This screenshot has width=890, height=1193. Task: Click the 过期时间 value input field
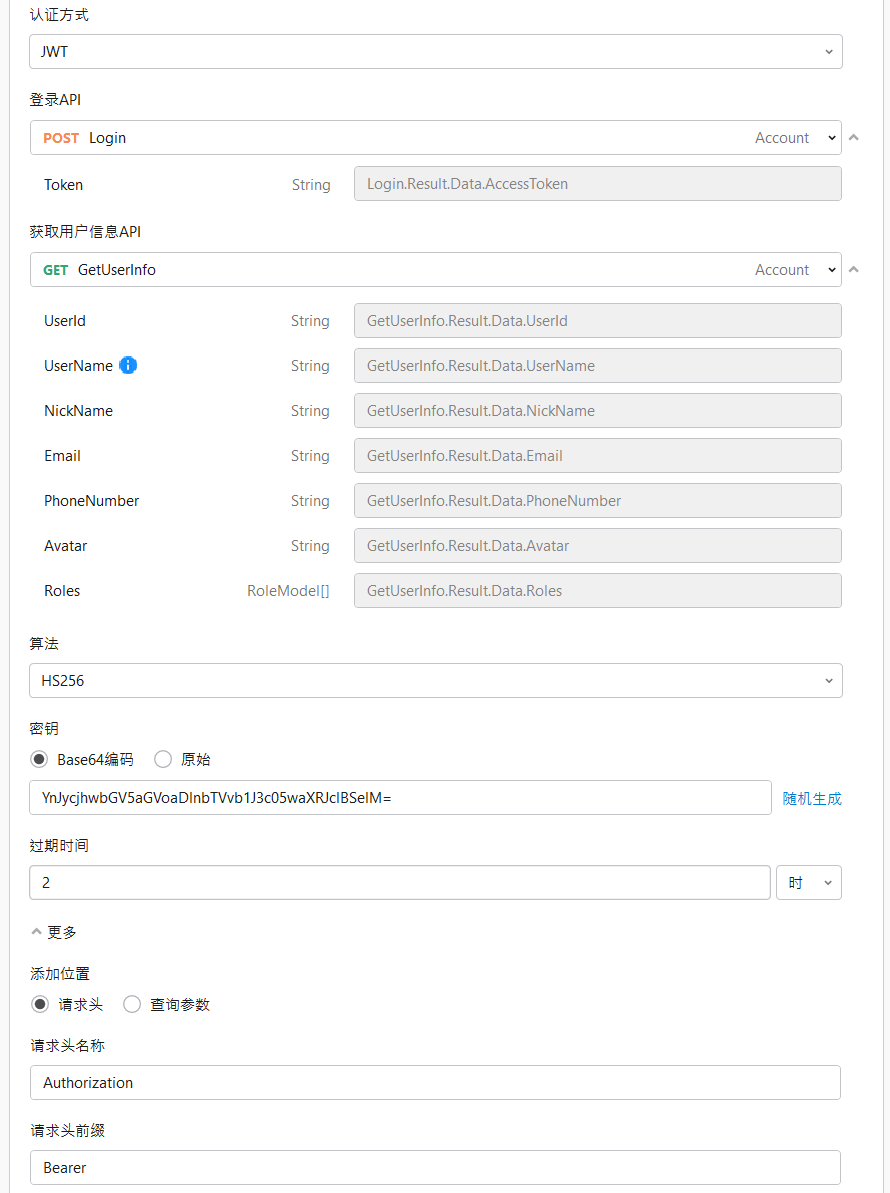click(400, 883)
